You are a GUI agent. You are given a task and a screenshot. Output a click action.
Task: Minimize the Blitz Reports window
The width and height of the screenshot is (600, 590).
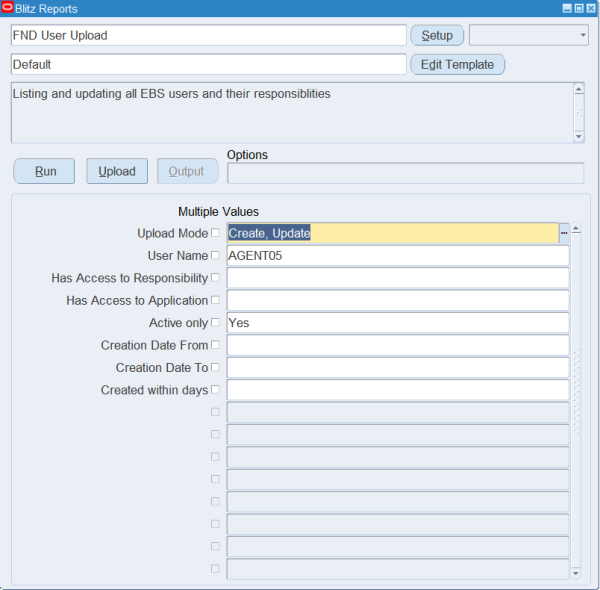pos(567,8)
